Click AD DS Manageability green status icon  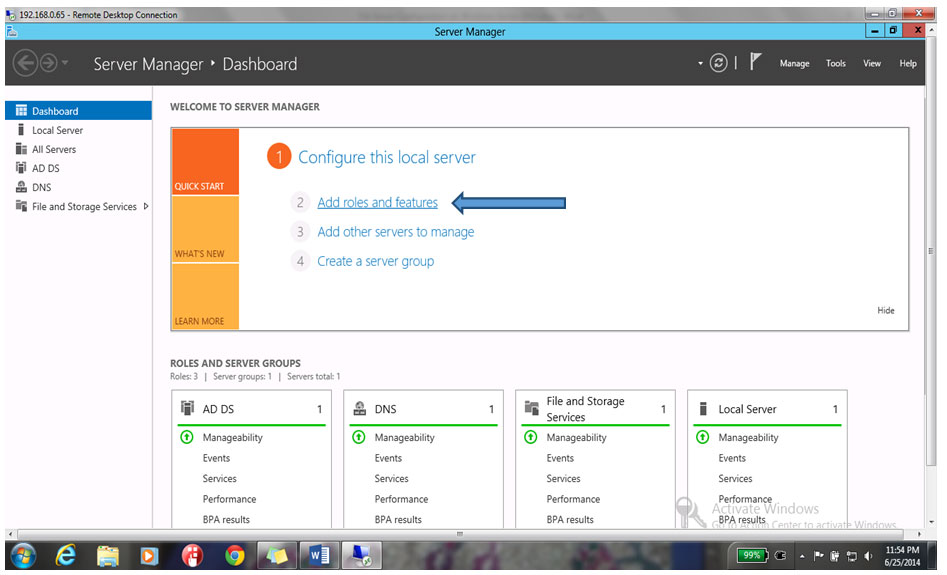pos(187,437)
